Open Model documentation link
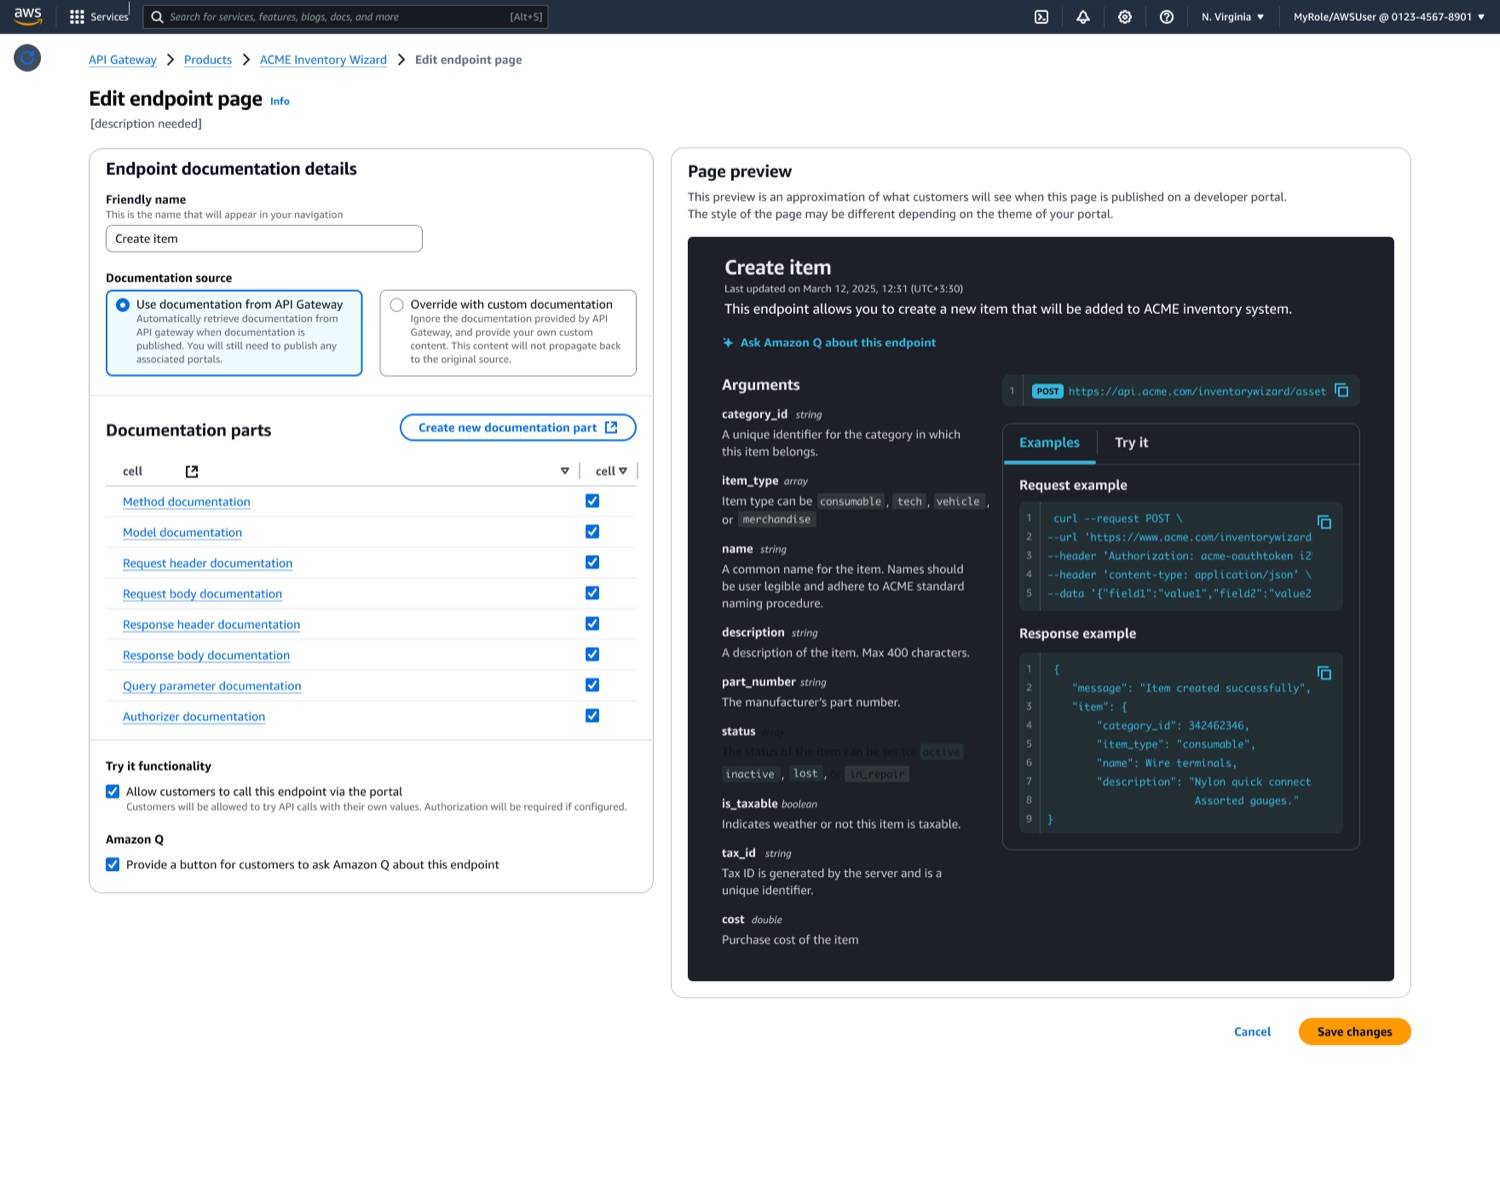This screenshot has height=1201, width=1500. [182, 533]
